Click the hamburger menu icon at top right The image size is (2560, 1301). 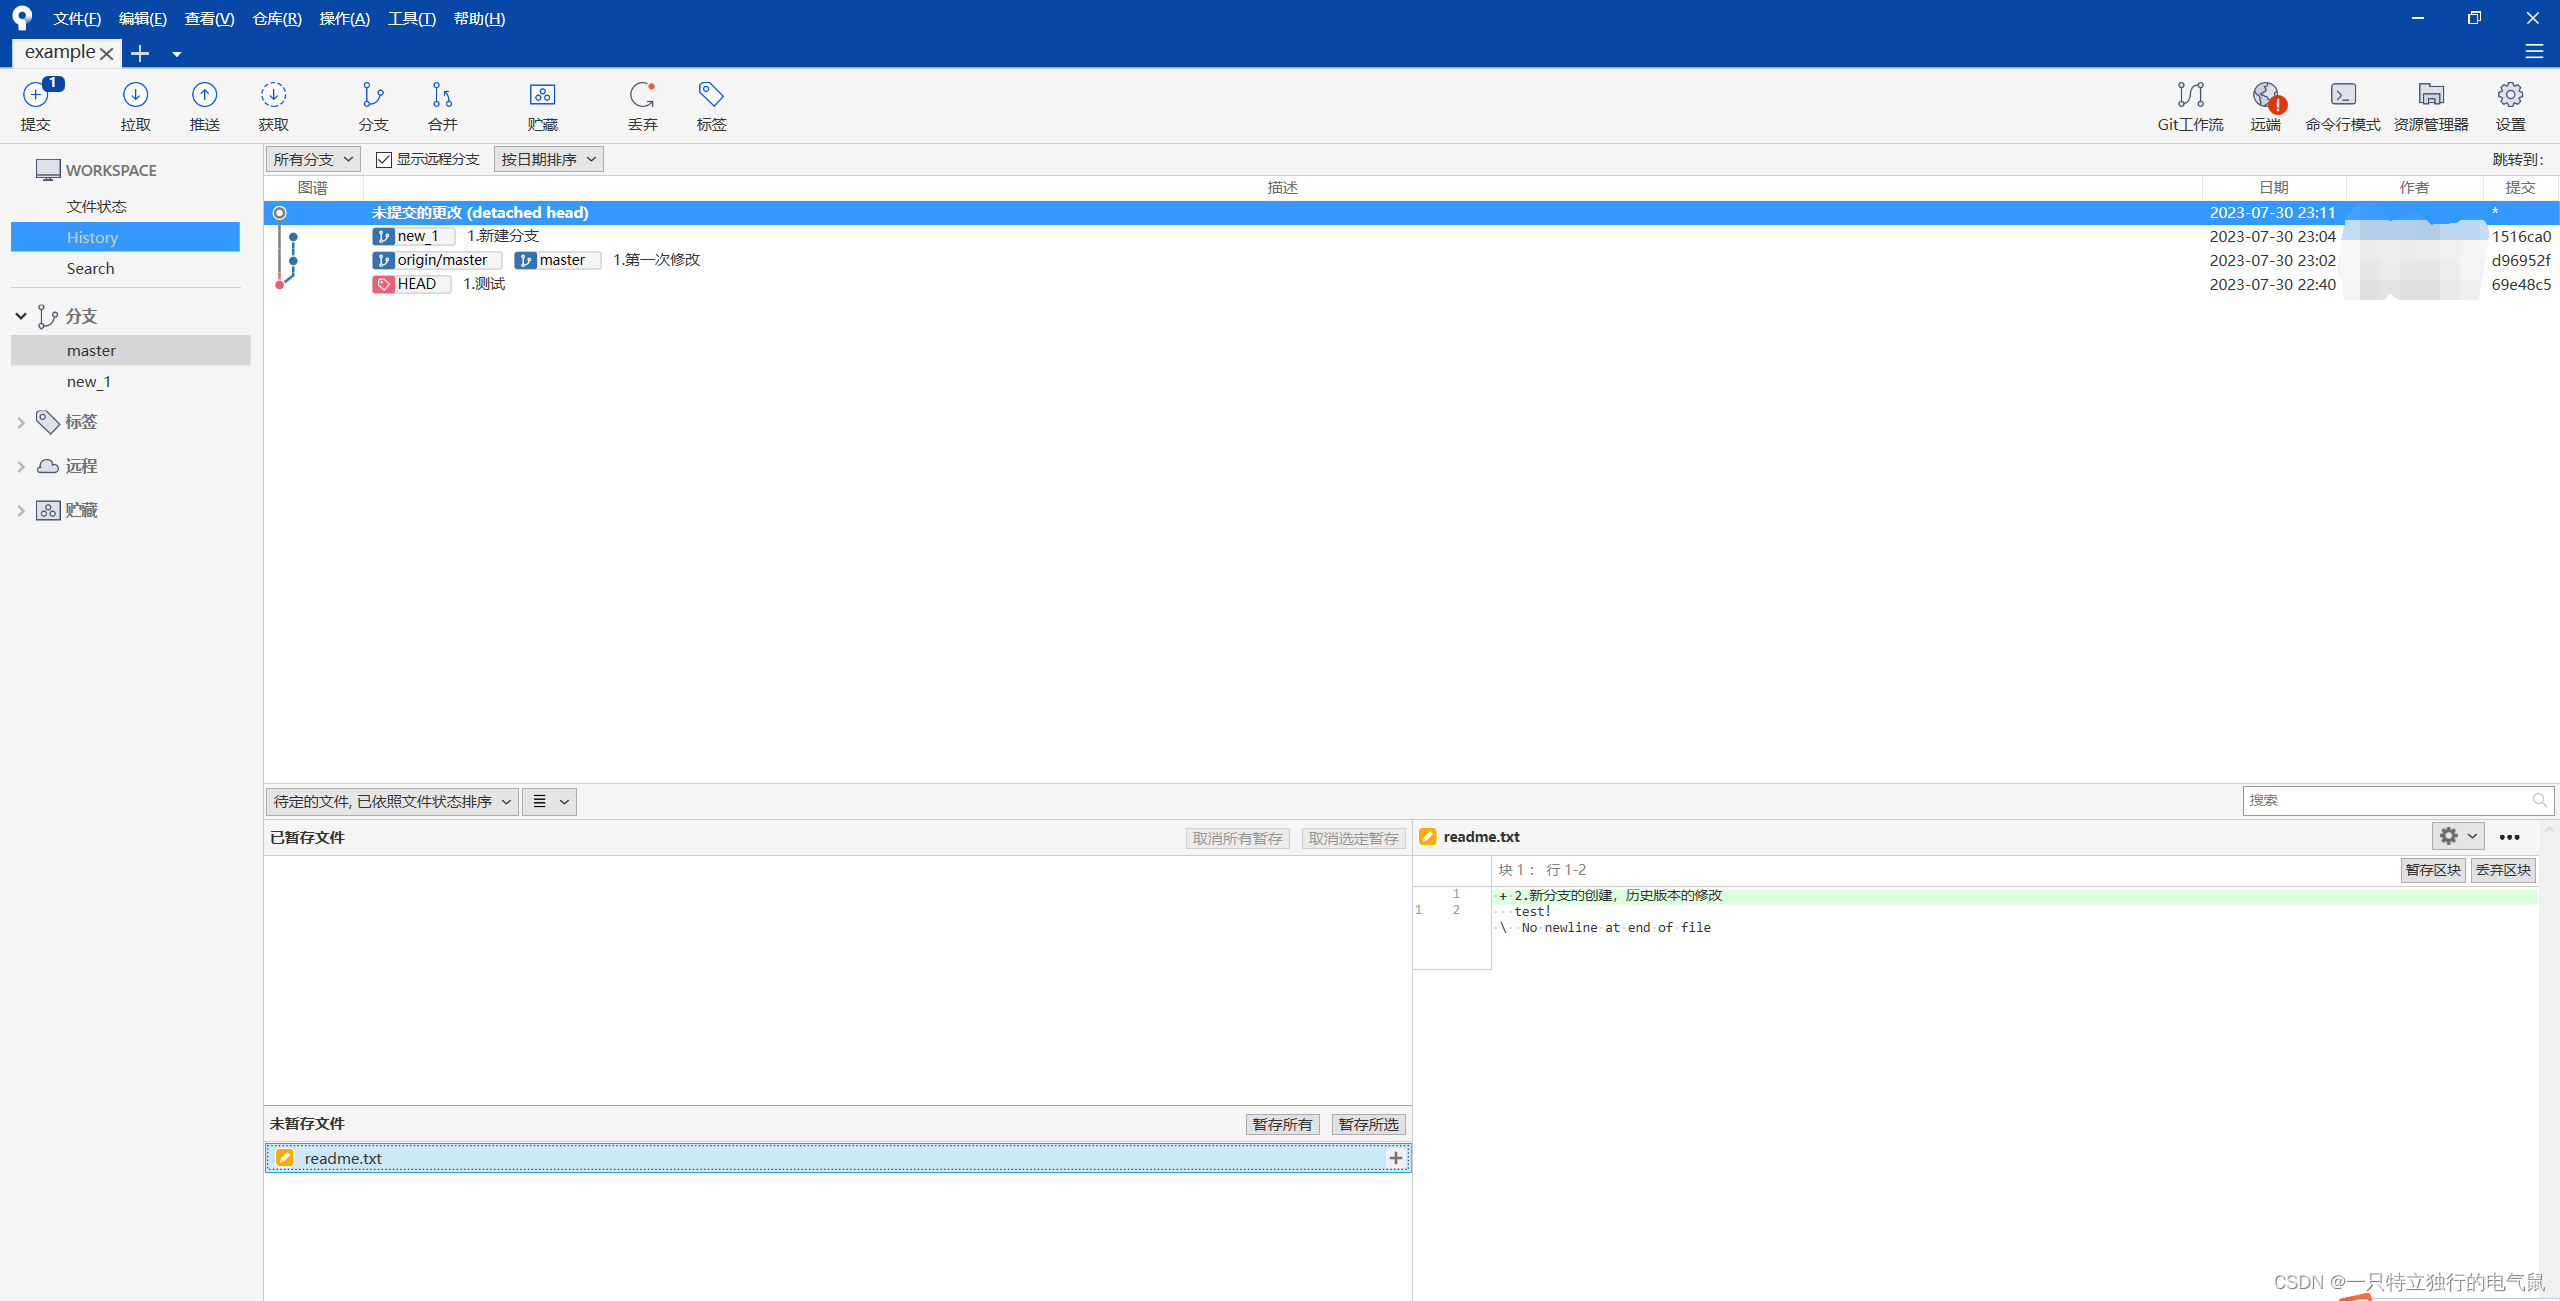click(x=2534, y=51)
